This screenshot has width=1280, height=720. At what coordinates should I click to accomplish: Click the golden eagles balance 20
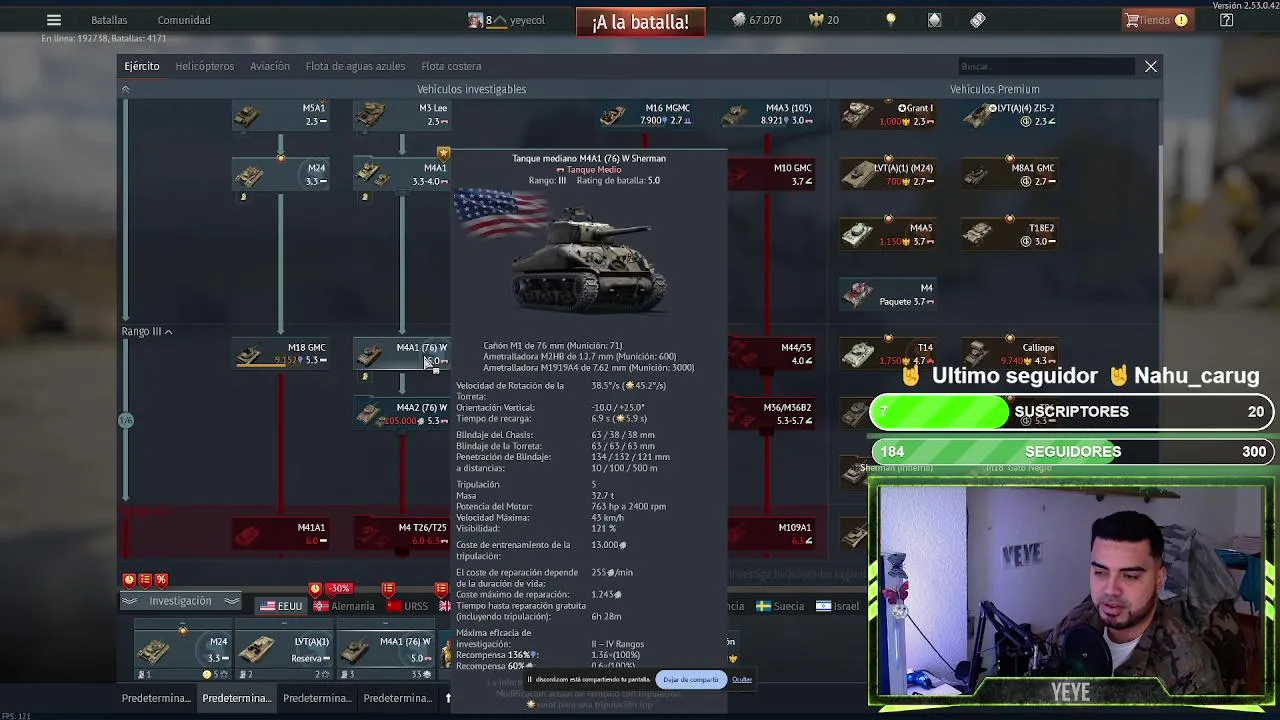(823, 20)
